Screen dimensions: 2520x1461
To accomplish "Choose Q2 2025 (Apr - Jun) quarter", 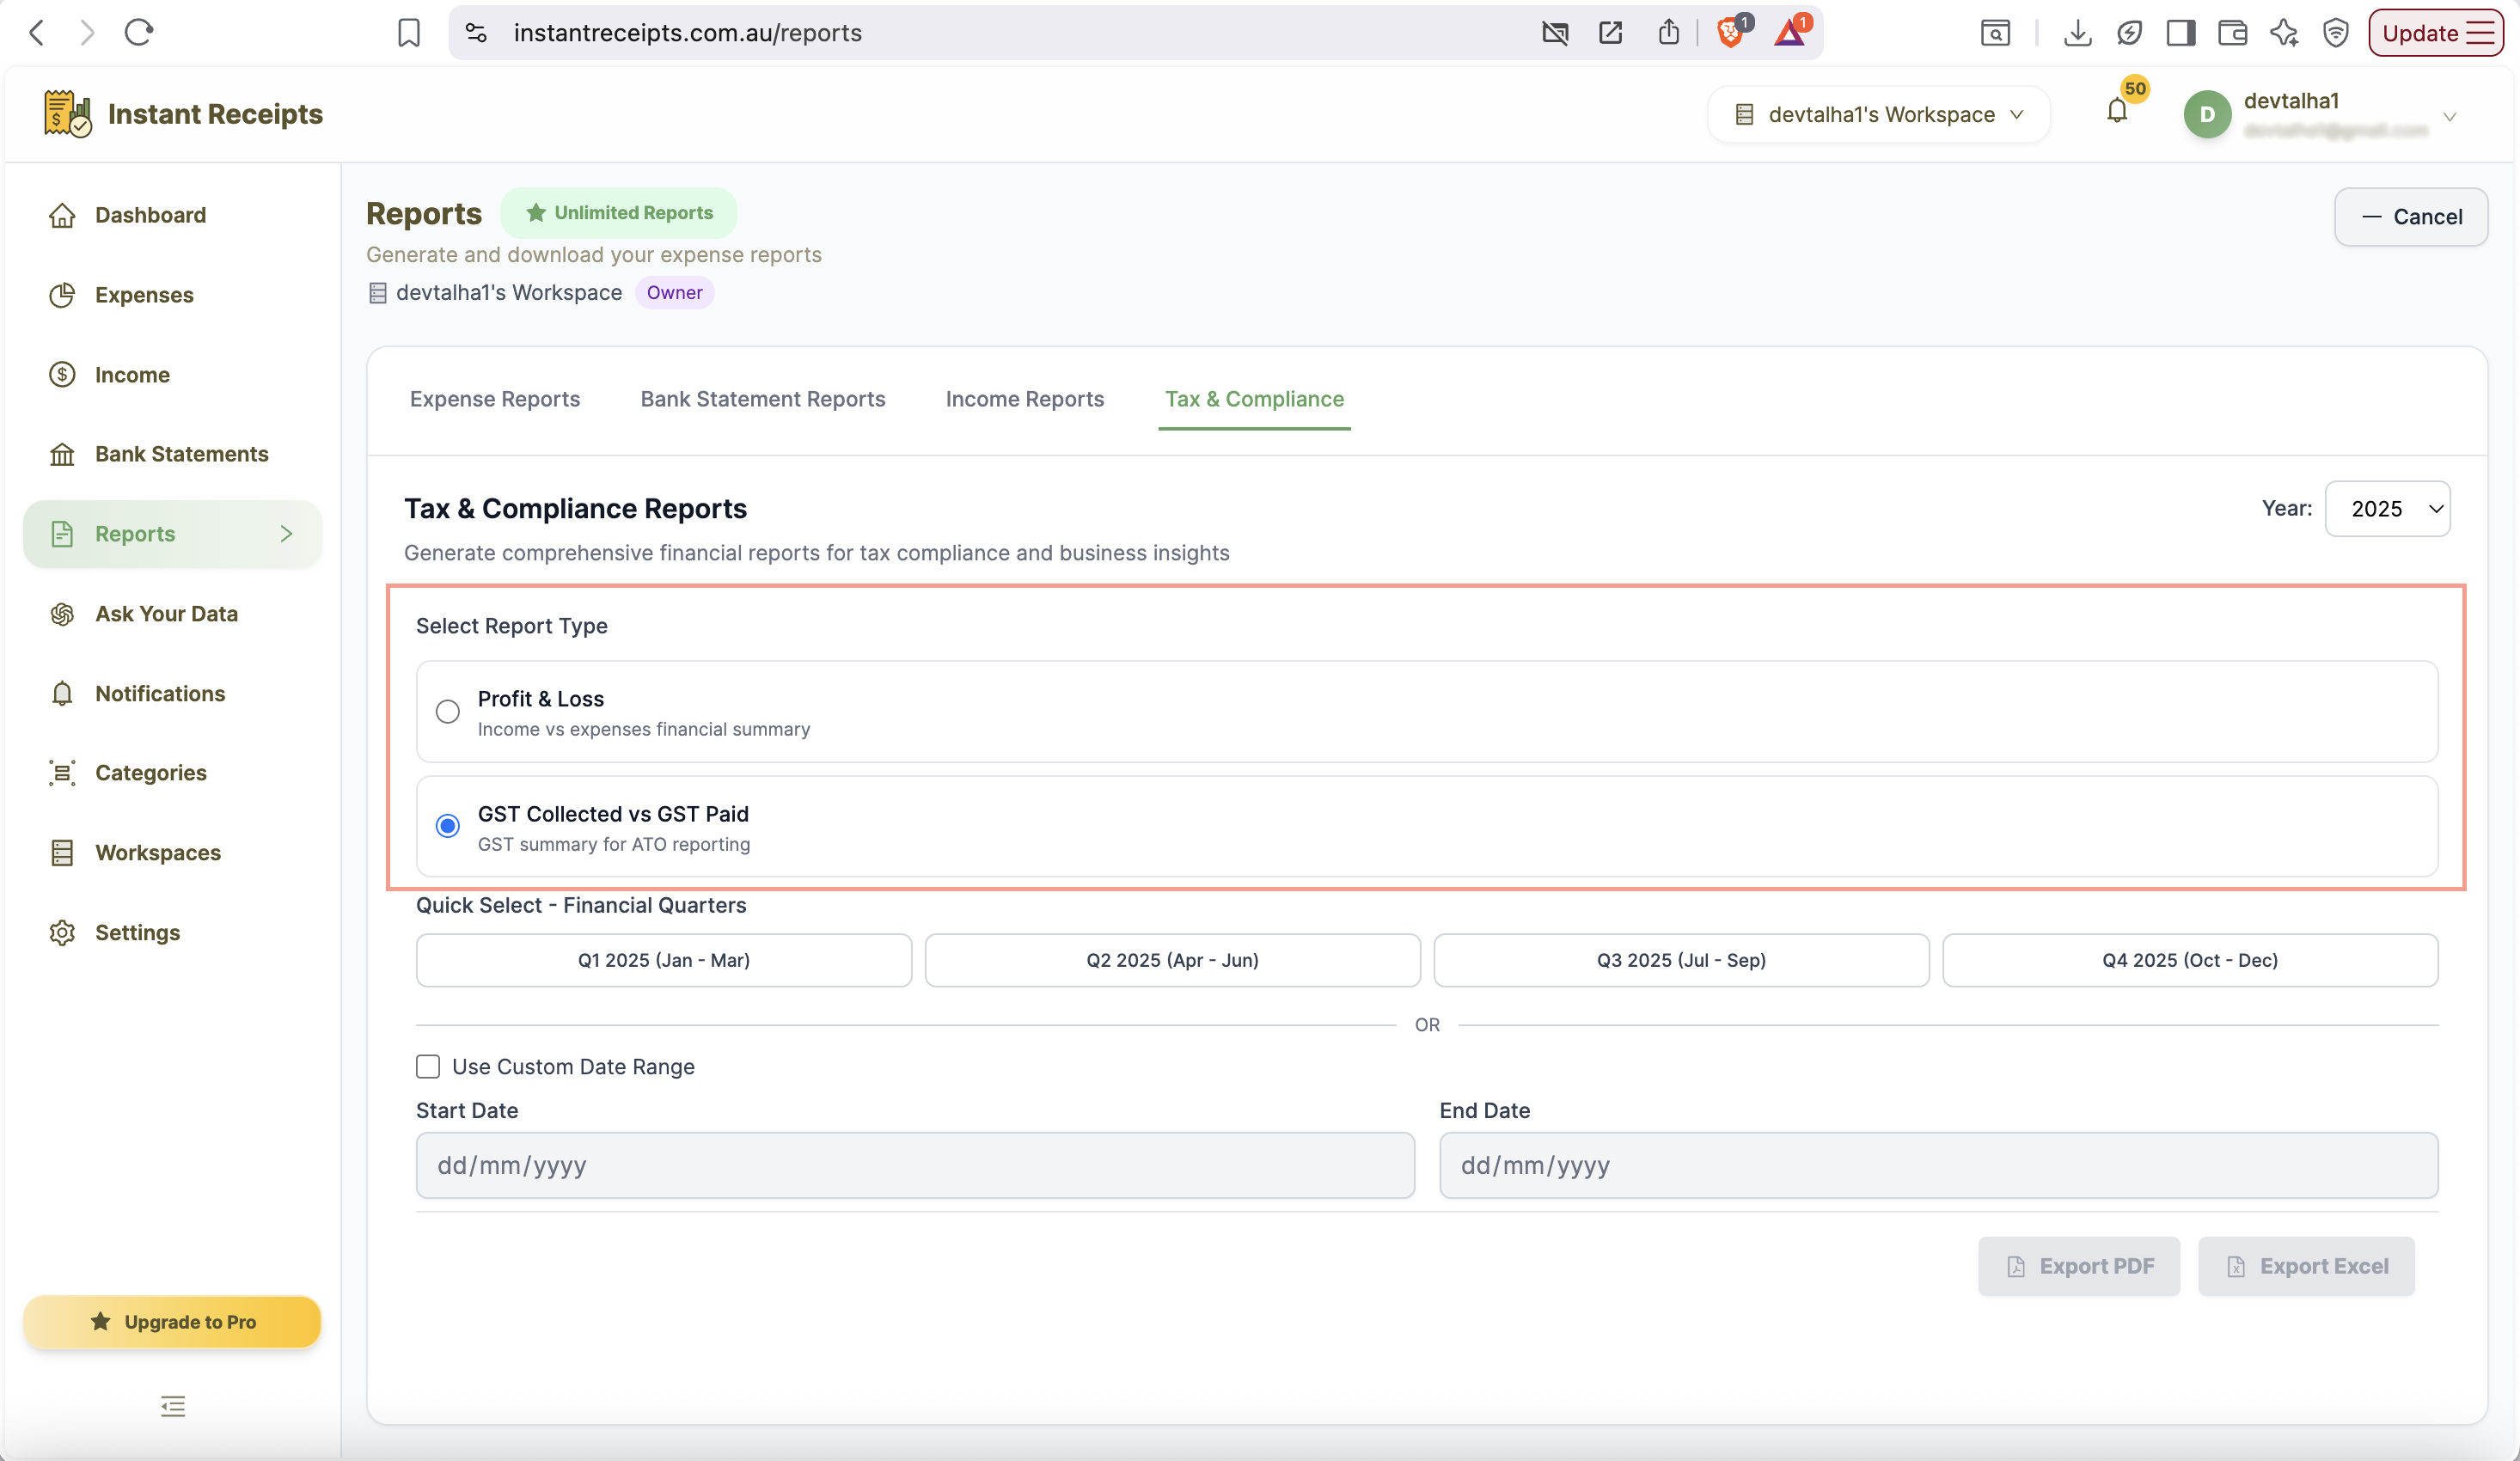I will (x=1173, y=960).
